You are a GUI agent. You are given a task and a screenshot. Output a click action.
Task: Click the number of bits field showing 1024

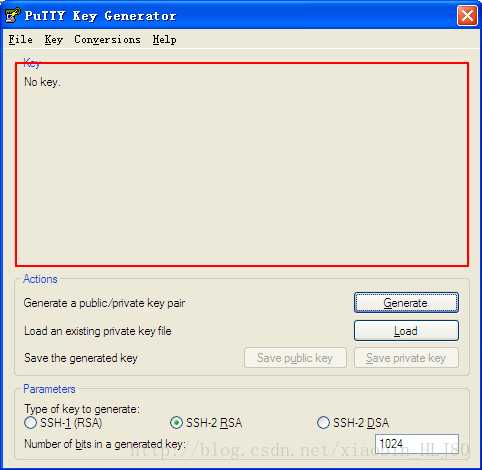[417, 444]
